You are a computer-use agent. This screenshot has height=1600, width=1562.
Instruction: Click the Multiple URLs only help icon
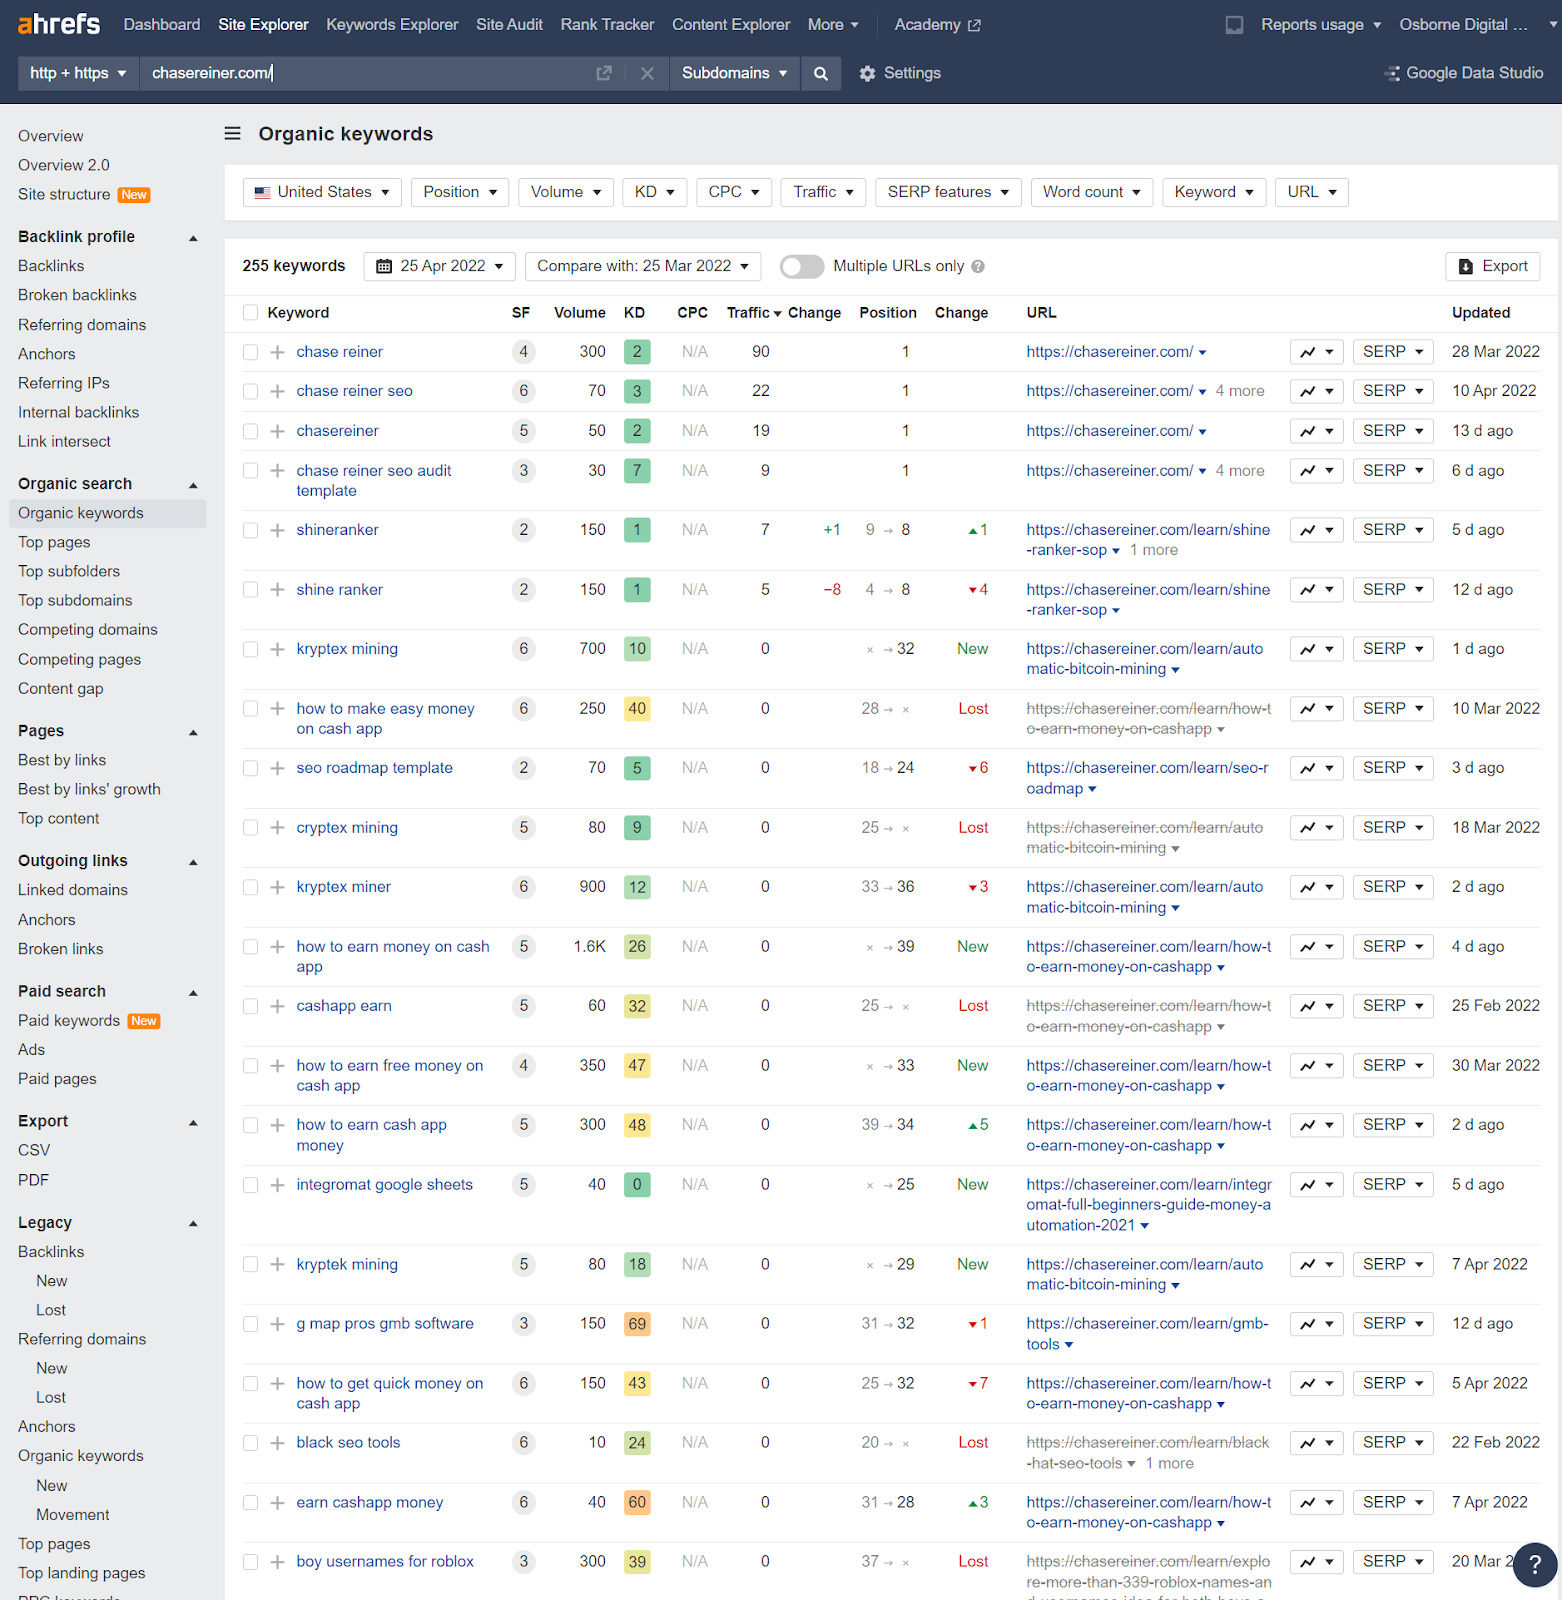click(x=978, y=266)
